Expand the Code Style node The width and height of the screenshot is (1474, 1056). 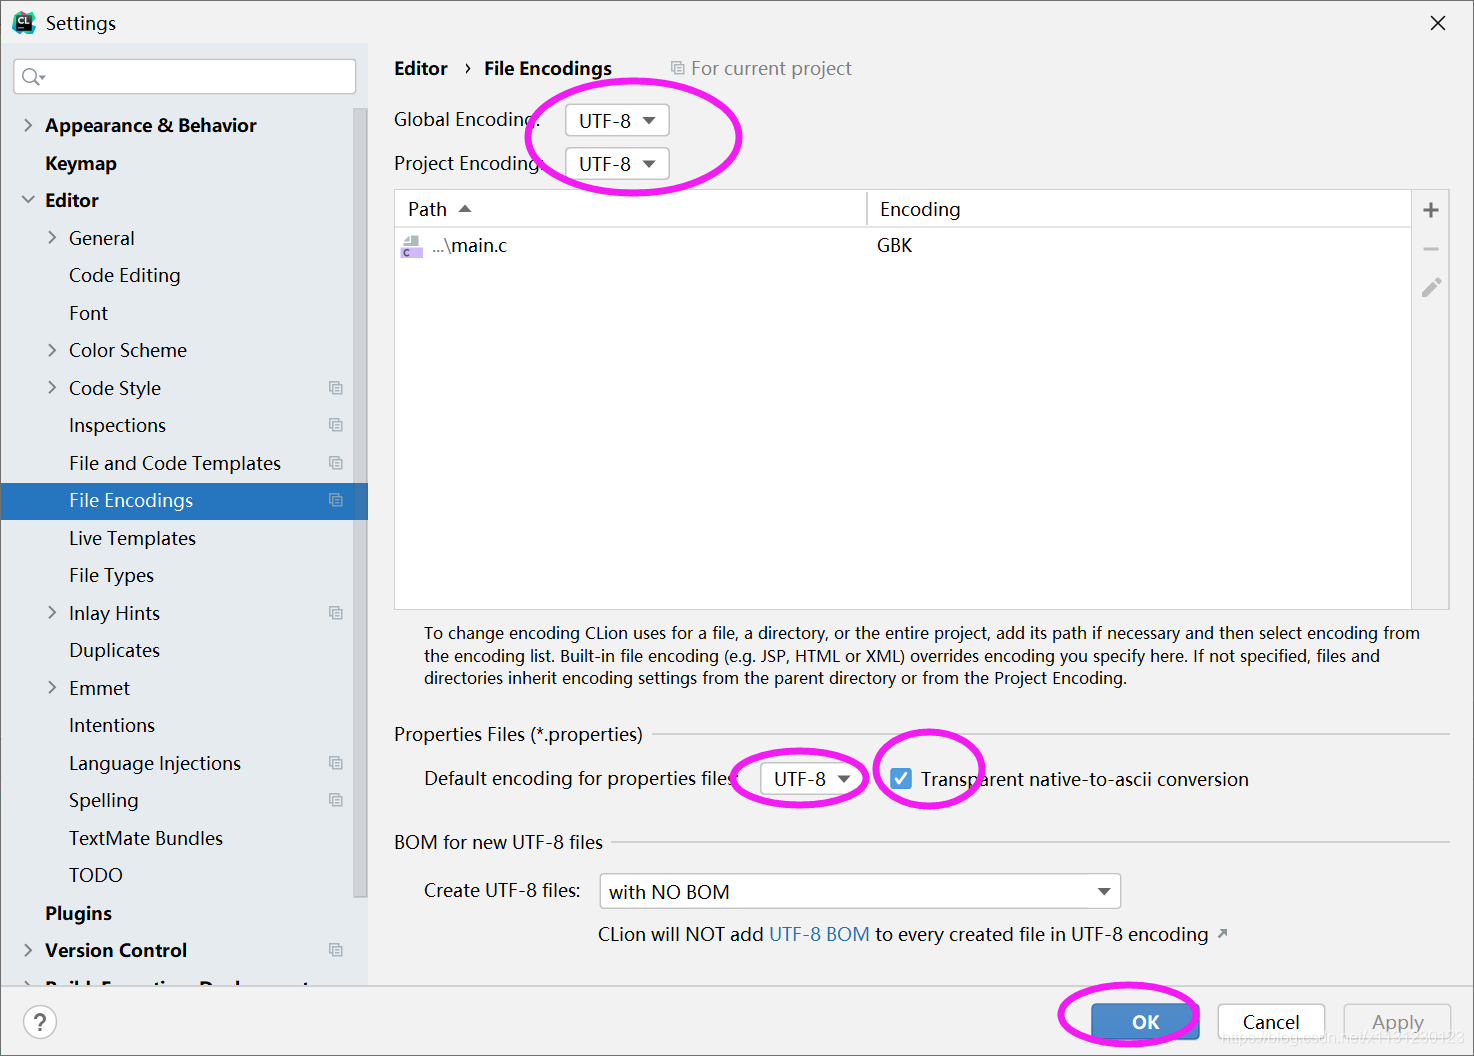[x=52, y=388]
